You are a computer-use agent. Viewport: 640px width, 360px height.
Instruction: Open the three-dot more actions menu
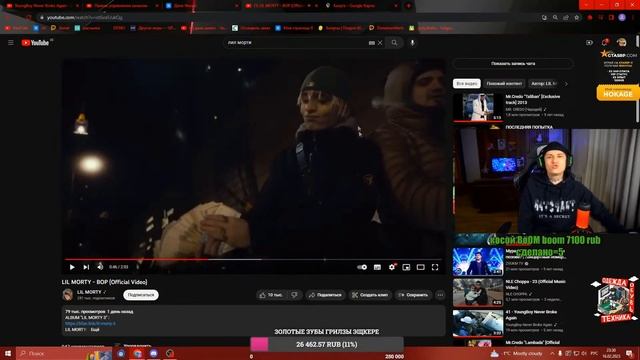pyautogui.click(x=440, y=295)
